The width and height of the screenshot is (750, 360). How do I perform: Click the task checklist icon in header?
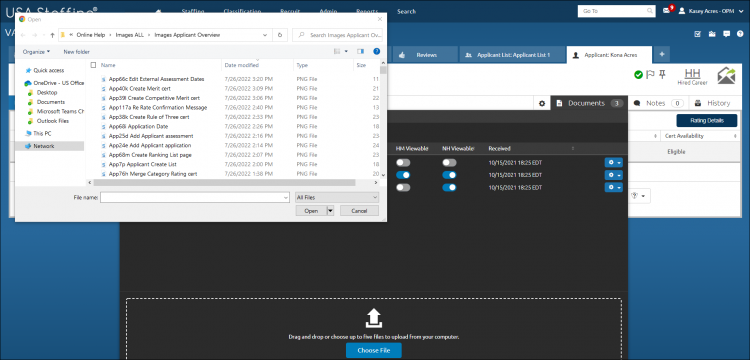click(697, 34)
